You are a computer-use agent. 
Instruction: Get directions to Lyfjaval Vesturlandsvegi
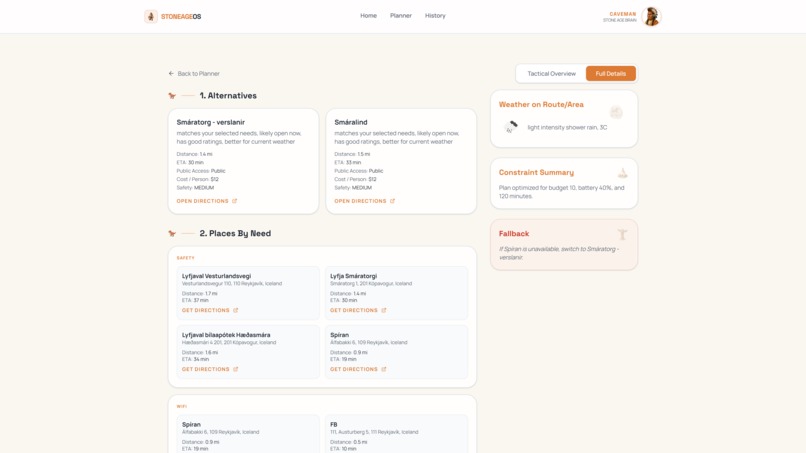pyautogui.click(x=210, y=310)
